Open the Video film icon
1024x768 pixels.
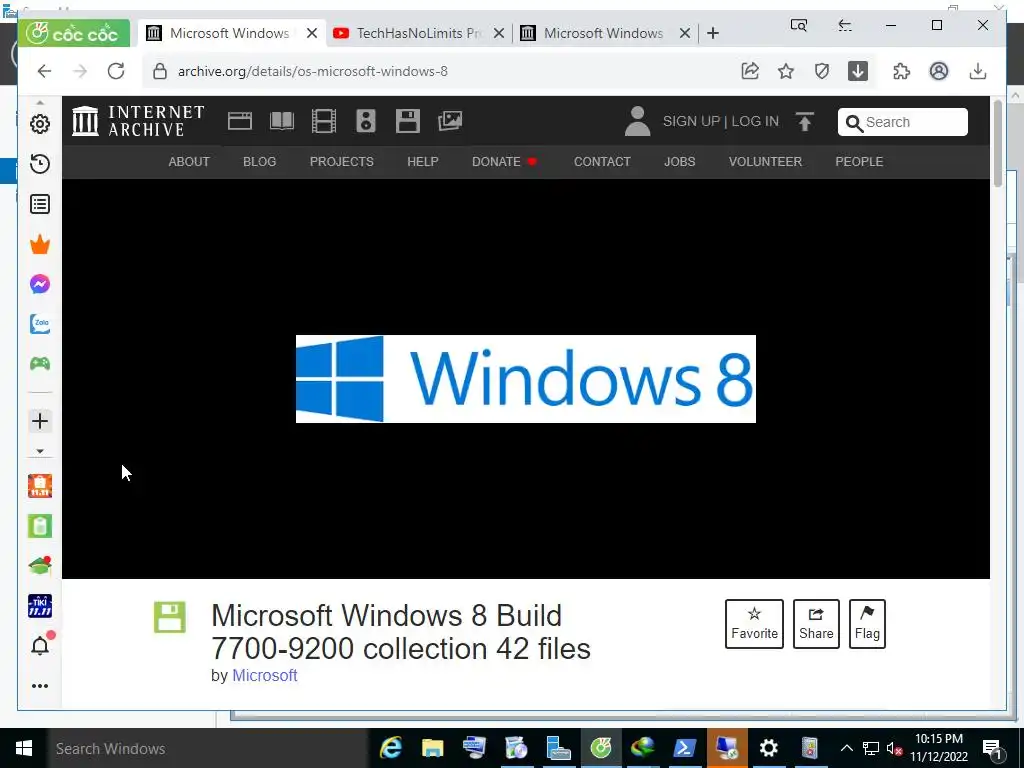point(324,121)
